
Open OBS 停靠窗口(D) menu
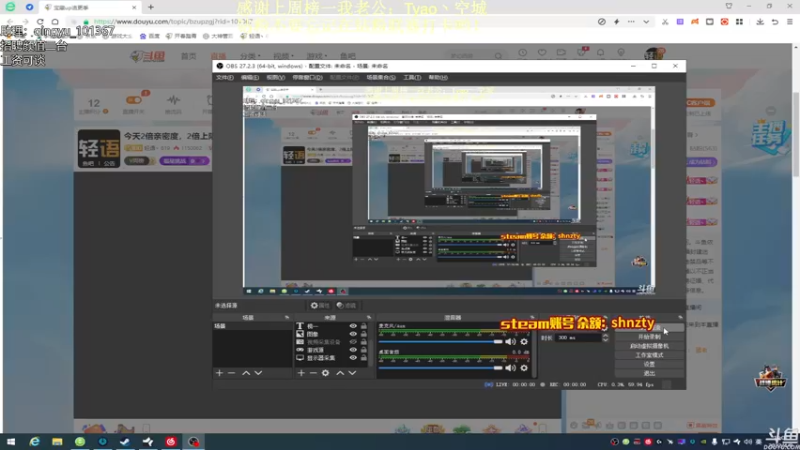pos(307,78)
